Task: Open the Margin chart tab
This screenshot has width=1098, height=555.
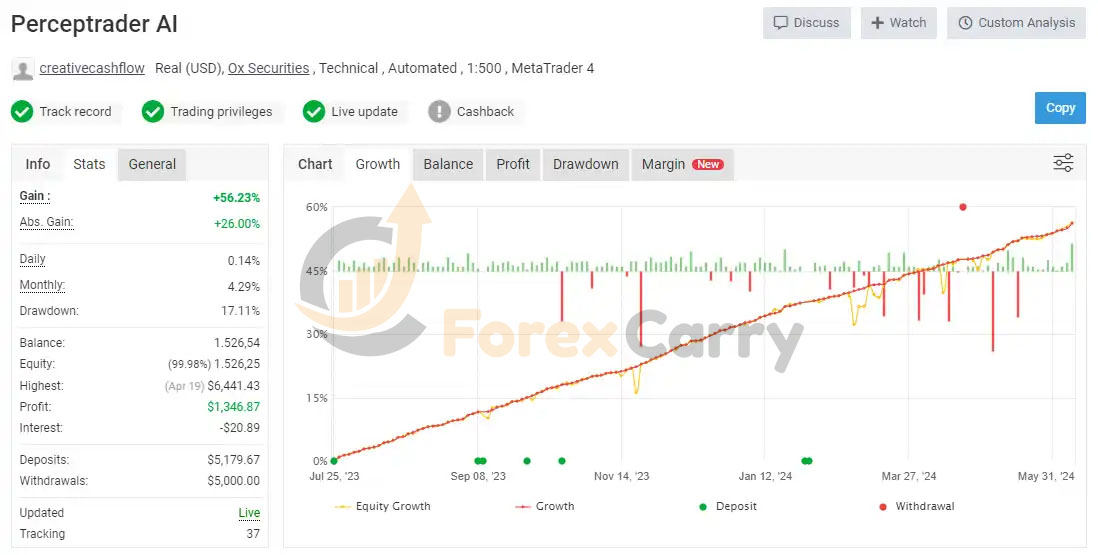Action: [683, 164]
